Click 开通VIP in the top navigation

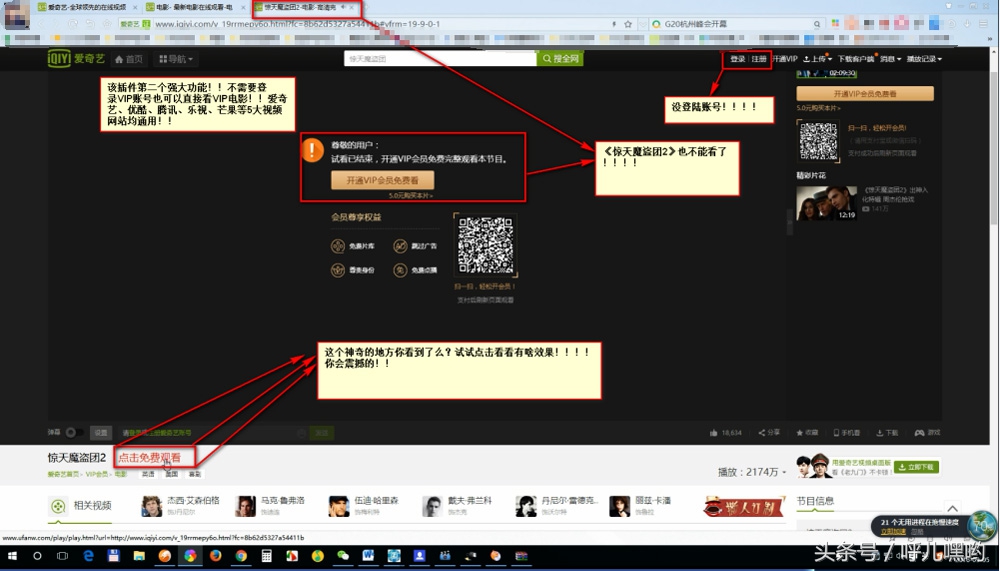point(785,59)
